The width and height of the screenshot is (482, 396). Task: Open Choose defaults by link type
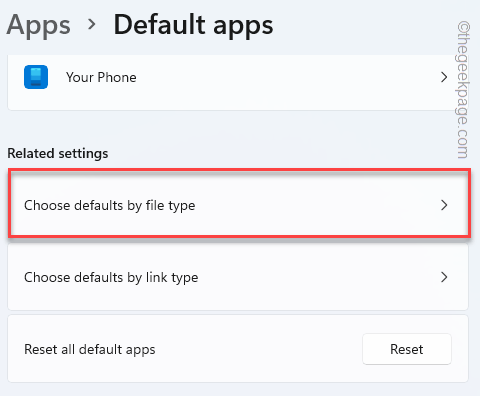pos(238,277)
